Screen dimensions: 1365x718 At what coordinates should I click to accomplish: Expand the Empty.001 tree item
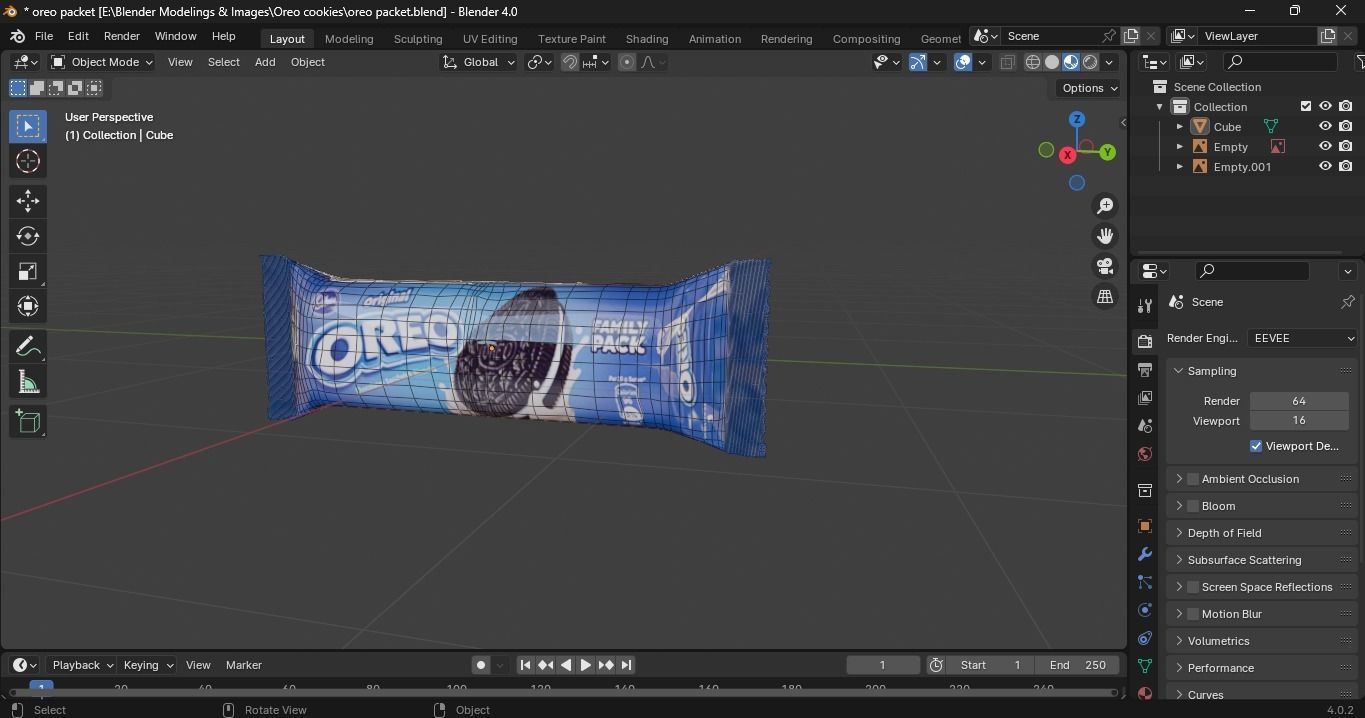[1179, 167]
